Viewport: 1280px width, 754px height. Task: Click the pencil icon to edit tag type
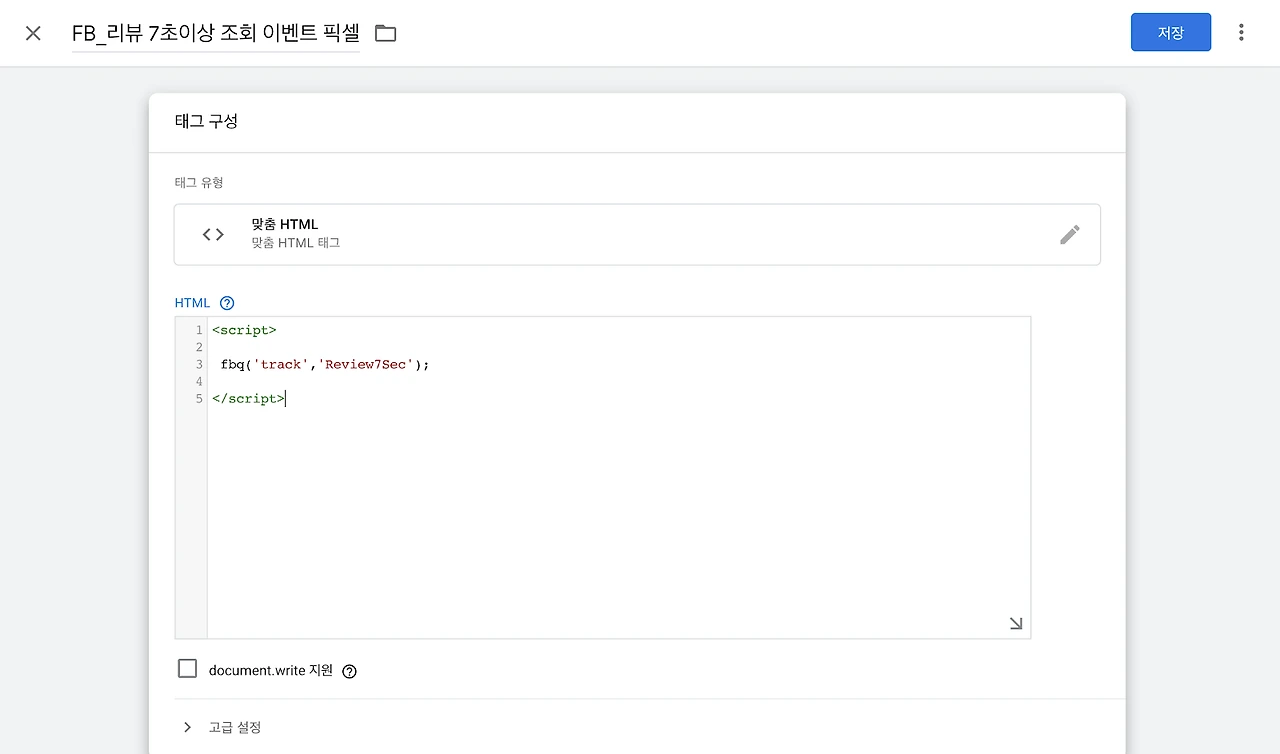(x=1070, y=234)
